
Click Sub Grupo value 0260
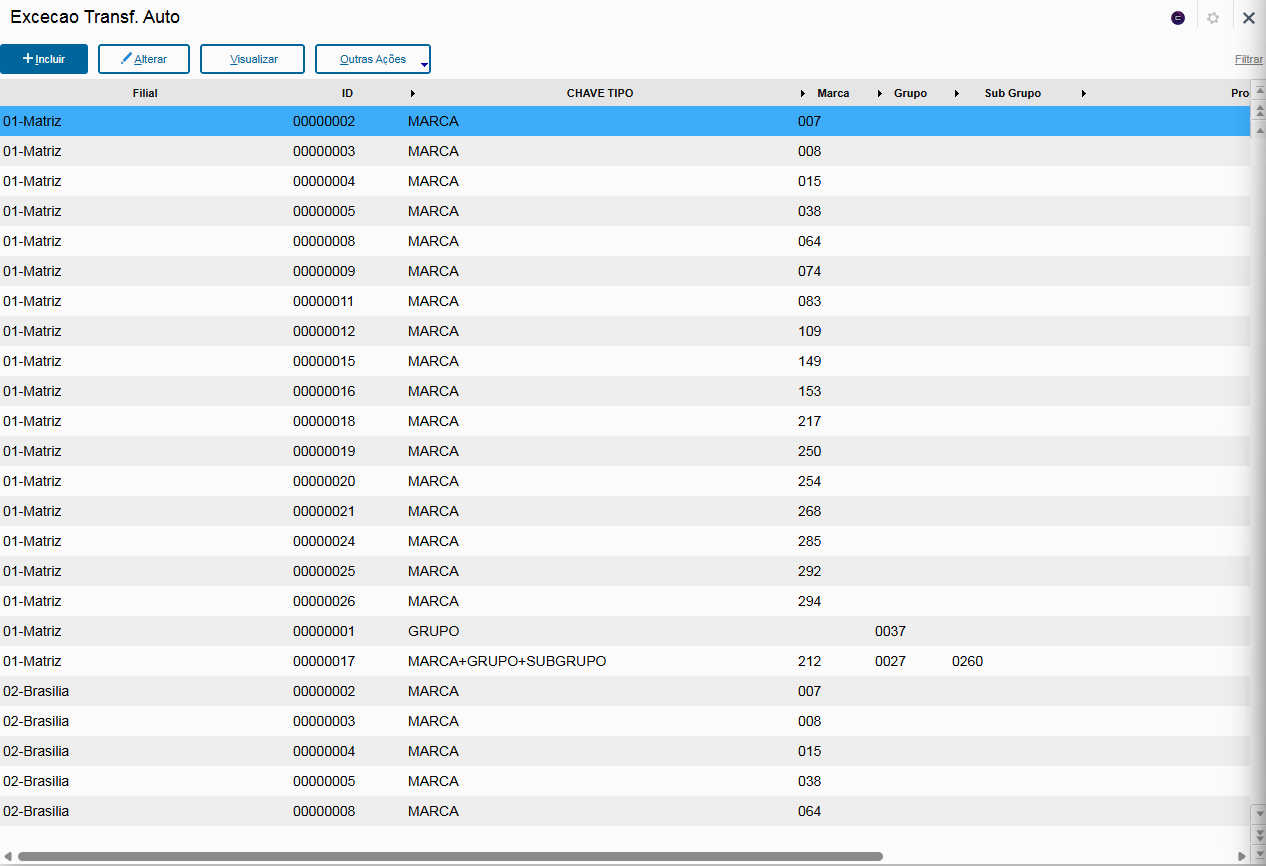point(967,661)
